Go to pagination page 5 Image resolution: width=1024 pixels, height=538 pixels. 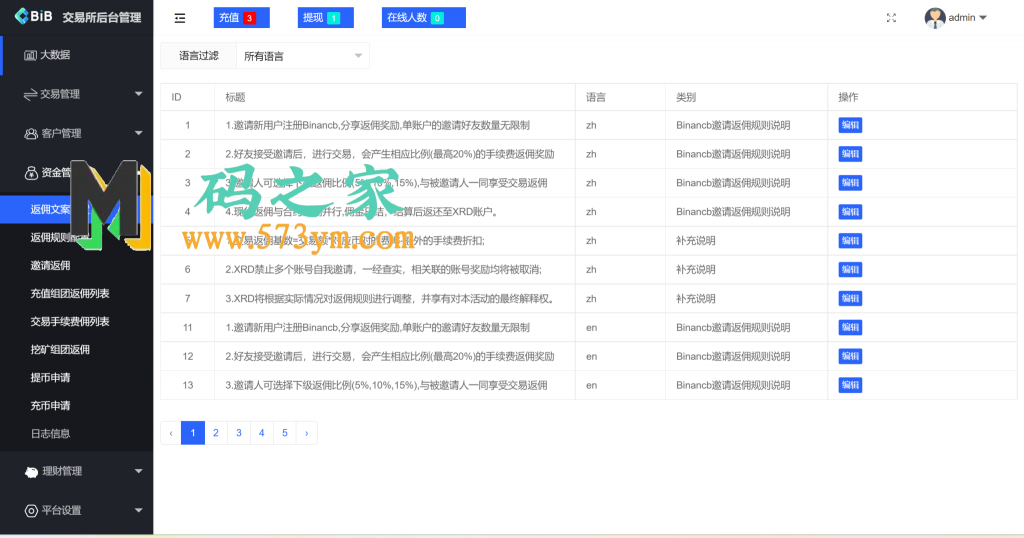(285, 433)
